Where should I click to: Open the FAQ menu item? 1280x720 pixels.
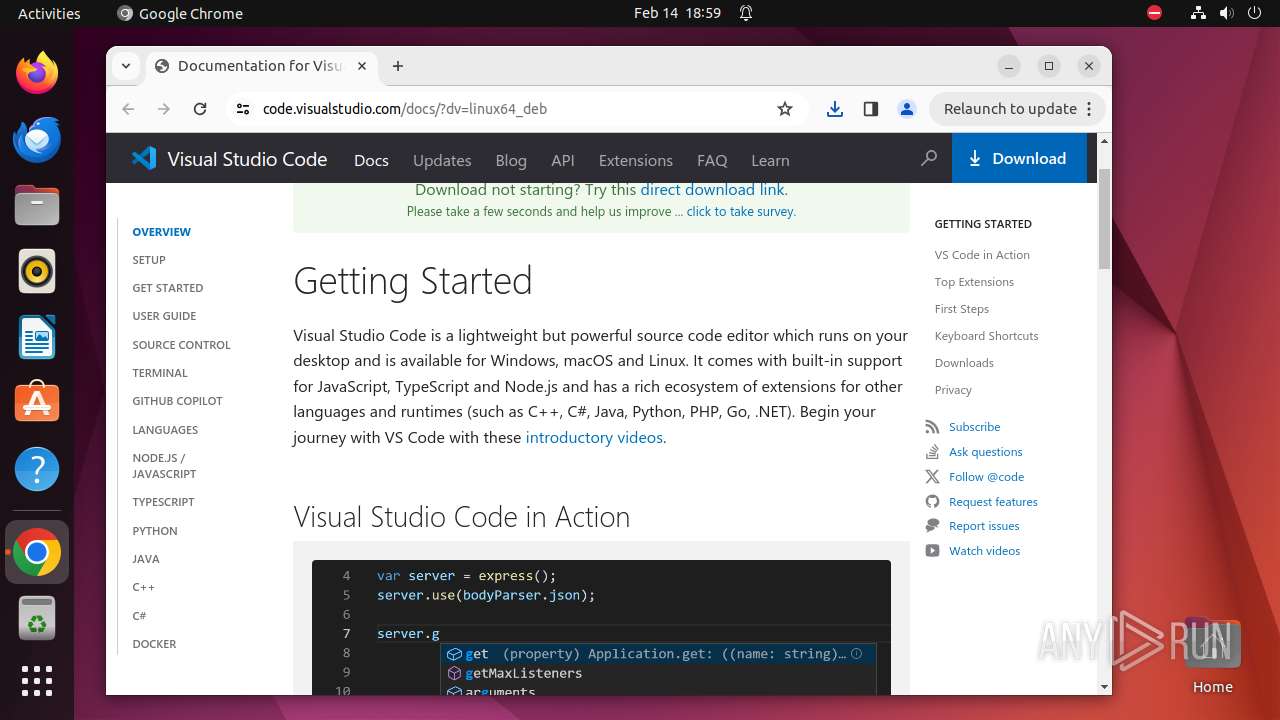pyautogui.click(x=712, y=160)
